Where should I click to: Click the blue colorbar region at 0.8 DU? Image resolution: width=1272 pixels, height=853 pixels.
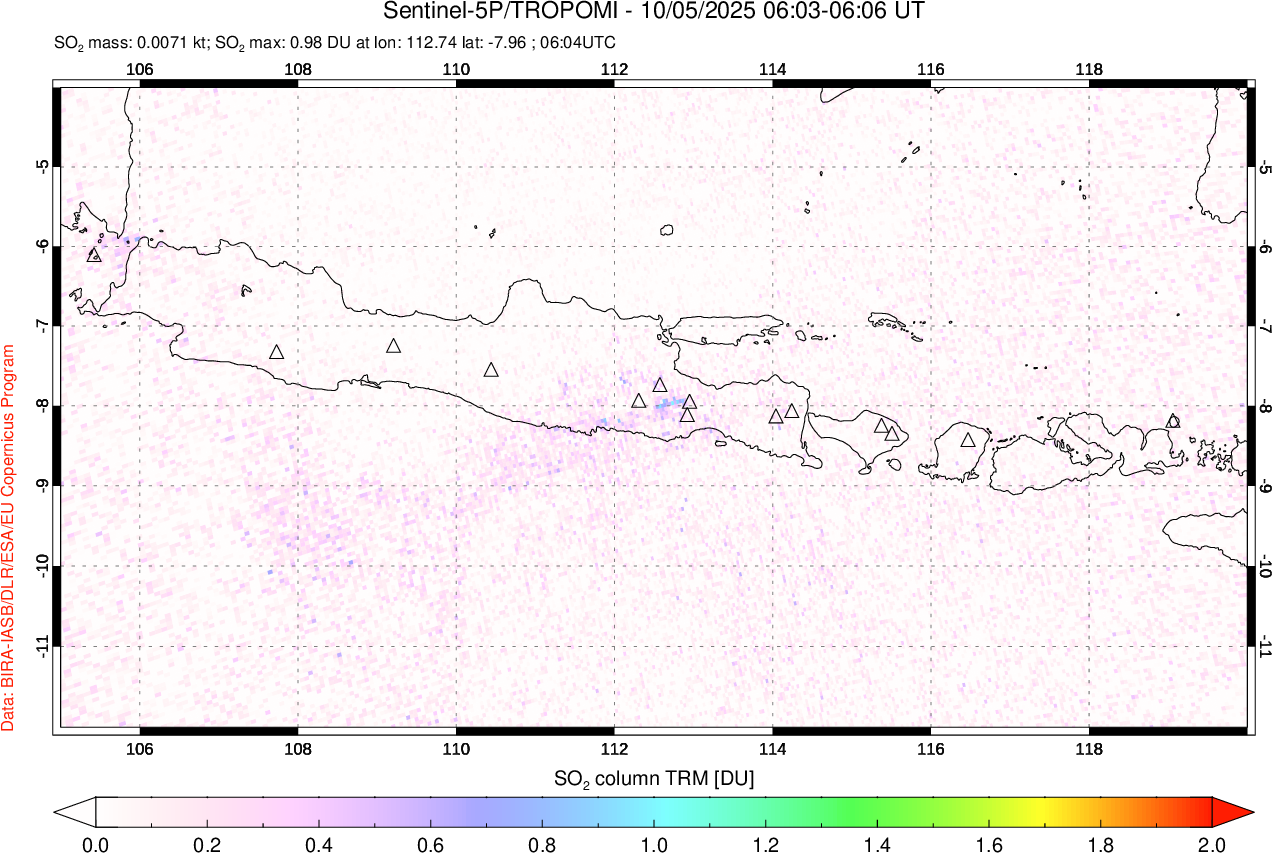pyautogui.click(x=542, y=811)
